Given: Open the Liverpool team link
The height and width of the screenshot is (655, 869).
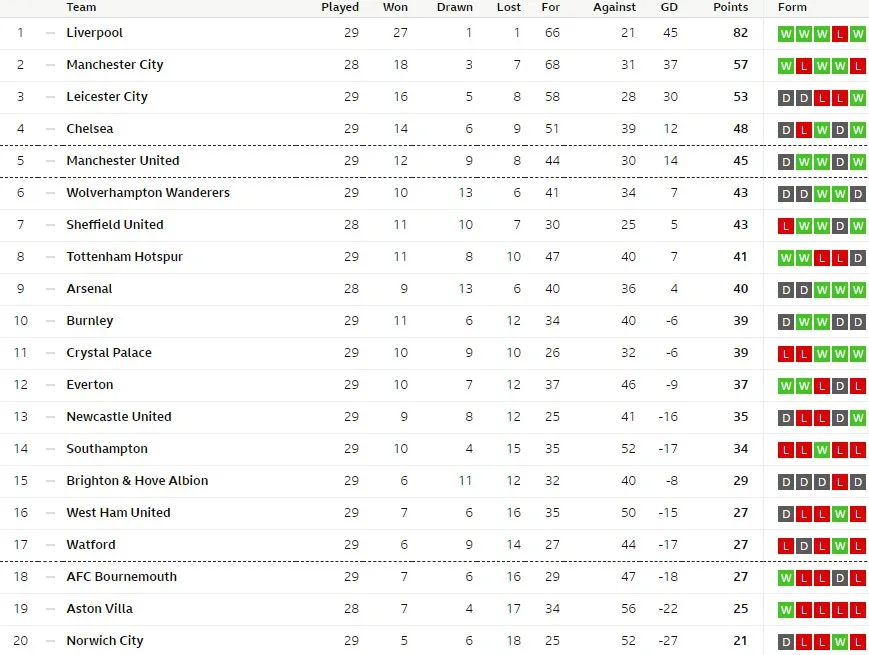Looking at the screenshot, I should [95, 33].
